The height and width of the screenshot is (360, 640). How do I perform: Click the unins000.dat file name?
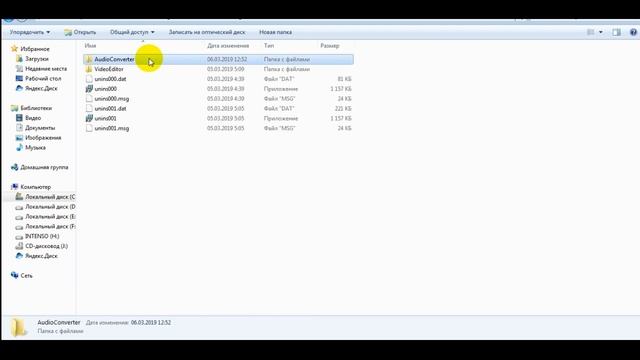[110, 79]
